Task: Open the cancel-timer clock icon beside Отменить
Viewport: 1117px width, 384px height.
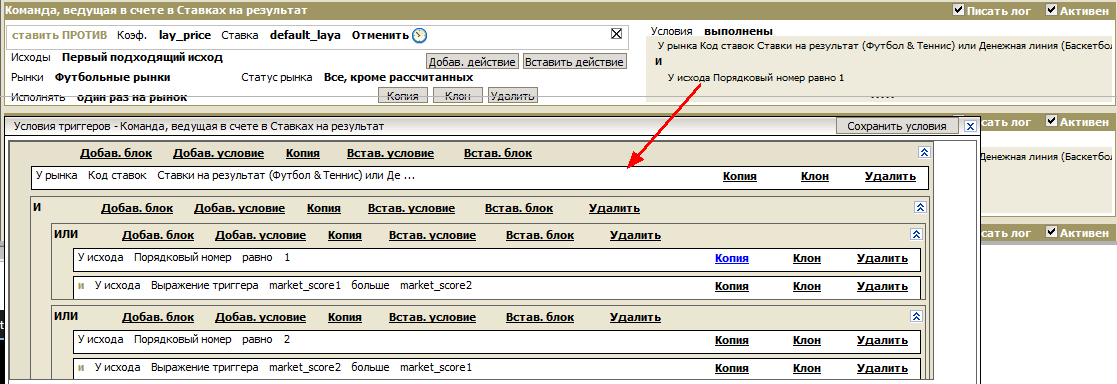Action: tap(420, 35)
